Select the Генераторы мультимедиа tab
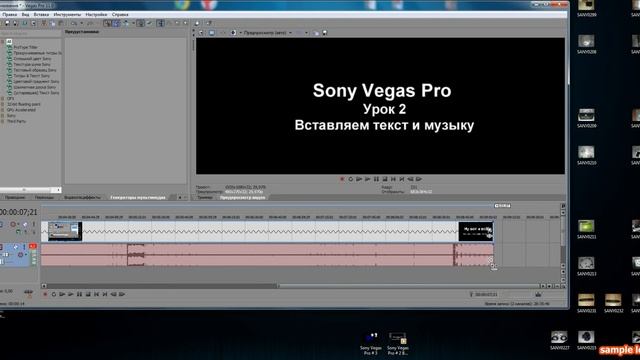Viewport: 640px width, 360px height. 138,198
